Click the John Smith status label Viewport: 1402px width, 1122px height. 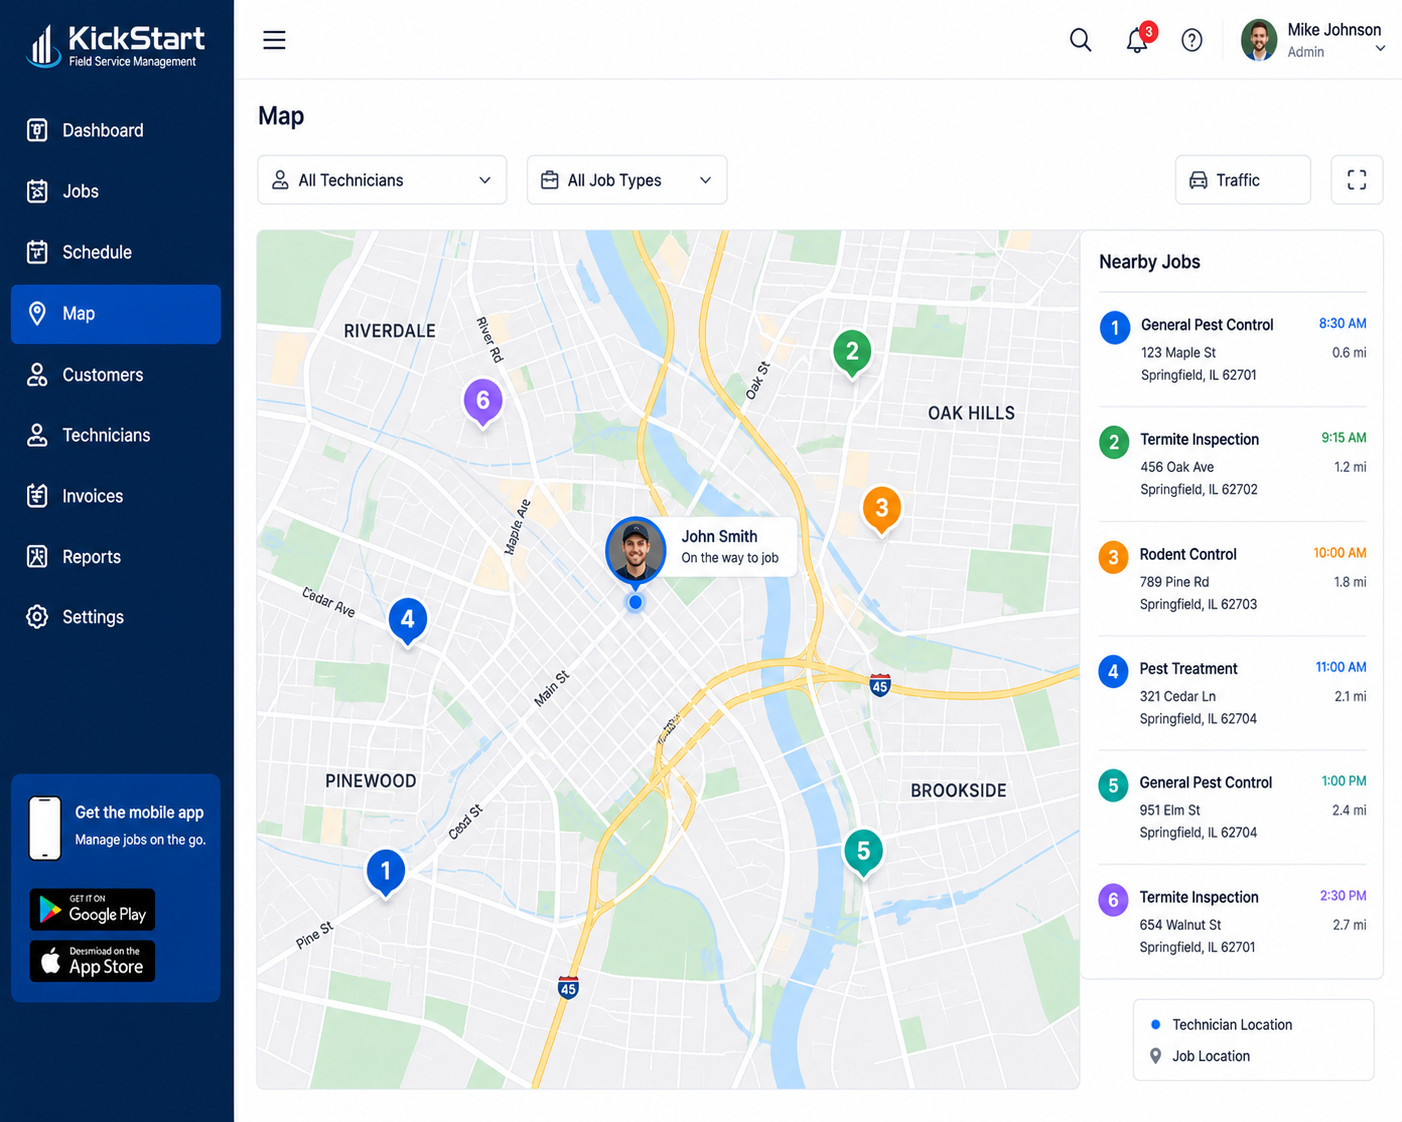(x=730, y=547)
